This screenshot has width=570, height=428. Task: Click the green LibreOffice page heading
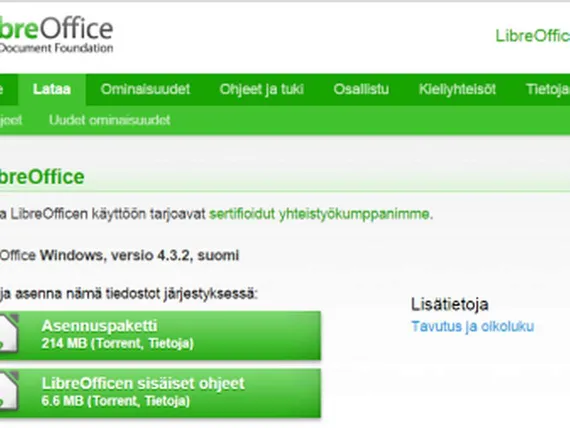[x=42, y=177]
